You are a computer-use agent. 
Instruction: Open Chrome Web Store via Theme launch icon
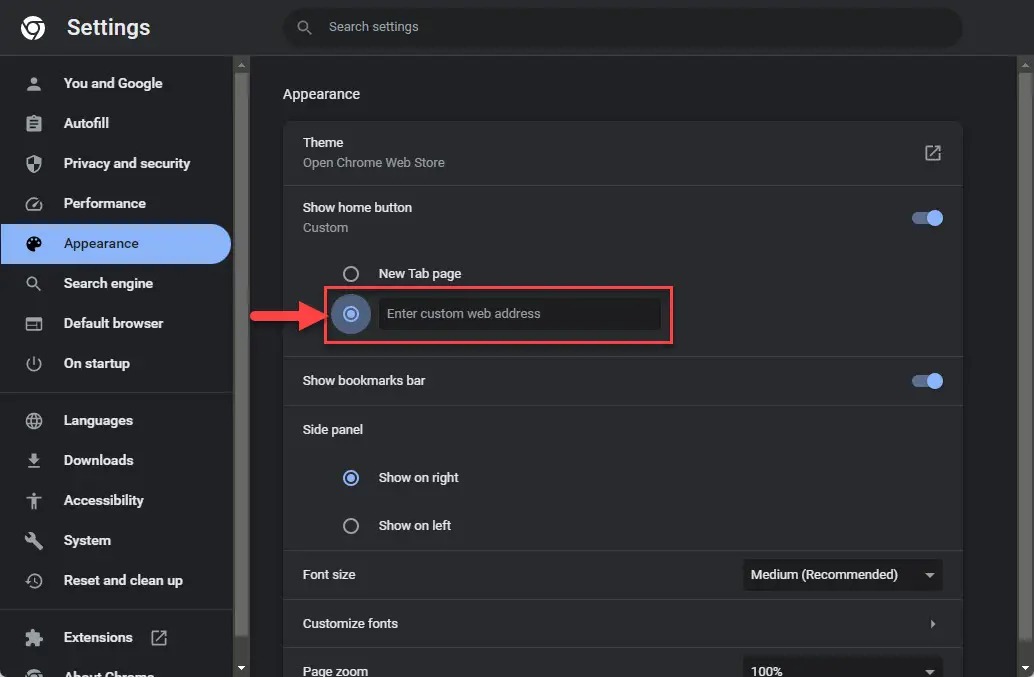[x=932, y=153]
